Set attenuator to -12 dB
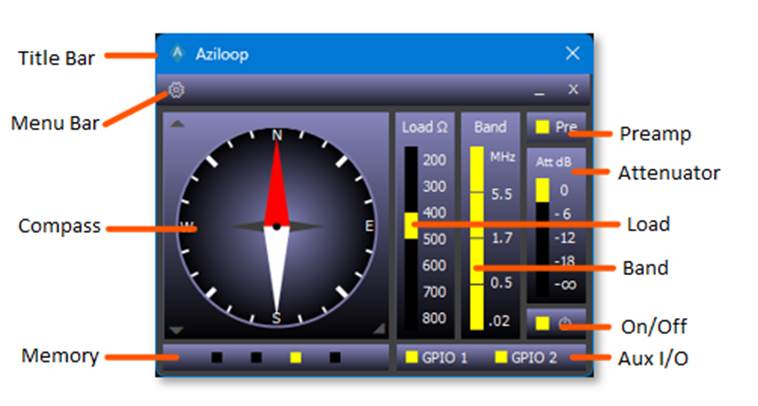 click(542, 237)
